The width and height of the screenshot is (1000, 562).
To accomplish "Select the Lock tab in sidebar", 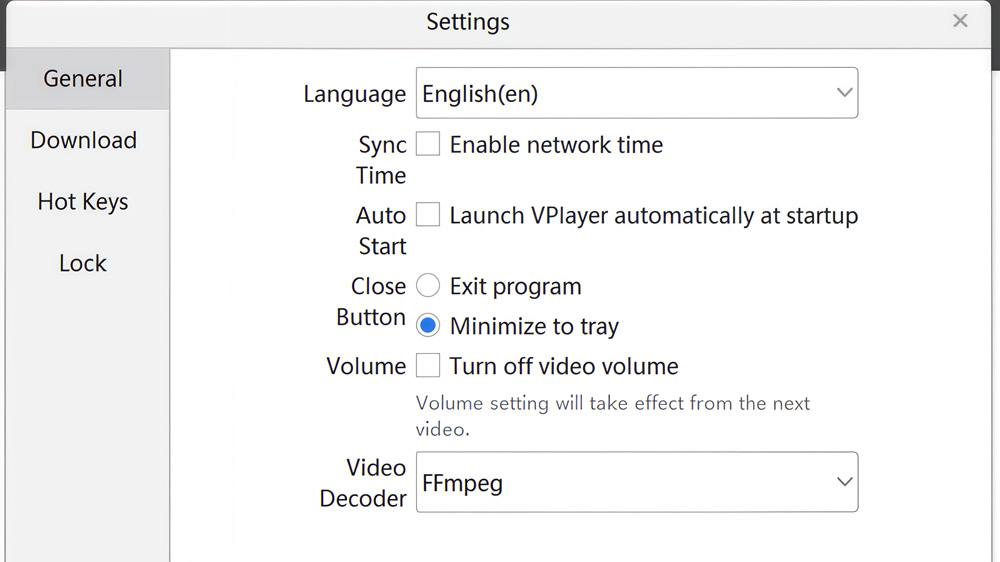I will pyautogui.click(x=84, y=264).
